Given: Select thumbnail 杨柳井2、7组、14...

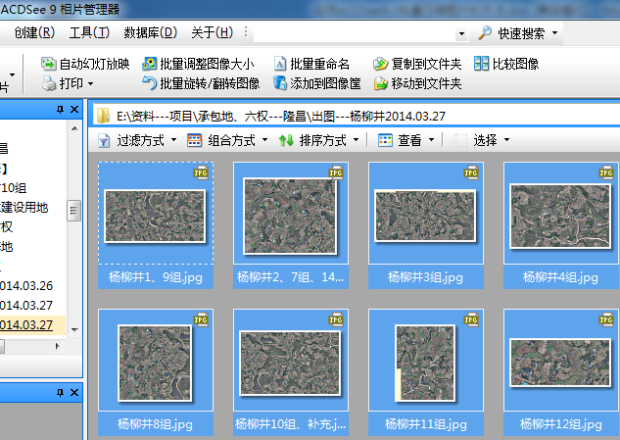Looking at the screenshot, I should [x=291, y=225].
